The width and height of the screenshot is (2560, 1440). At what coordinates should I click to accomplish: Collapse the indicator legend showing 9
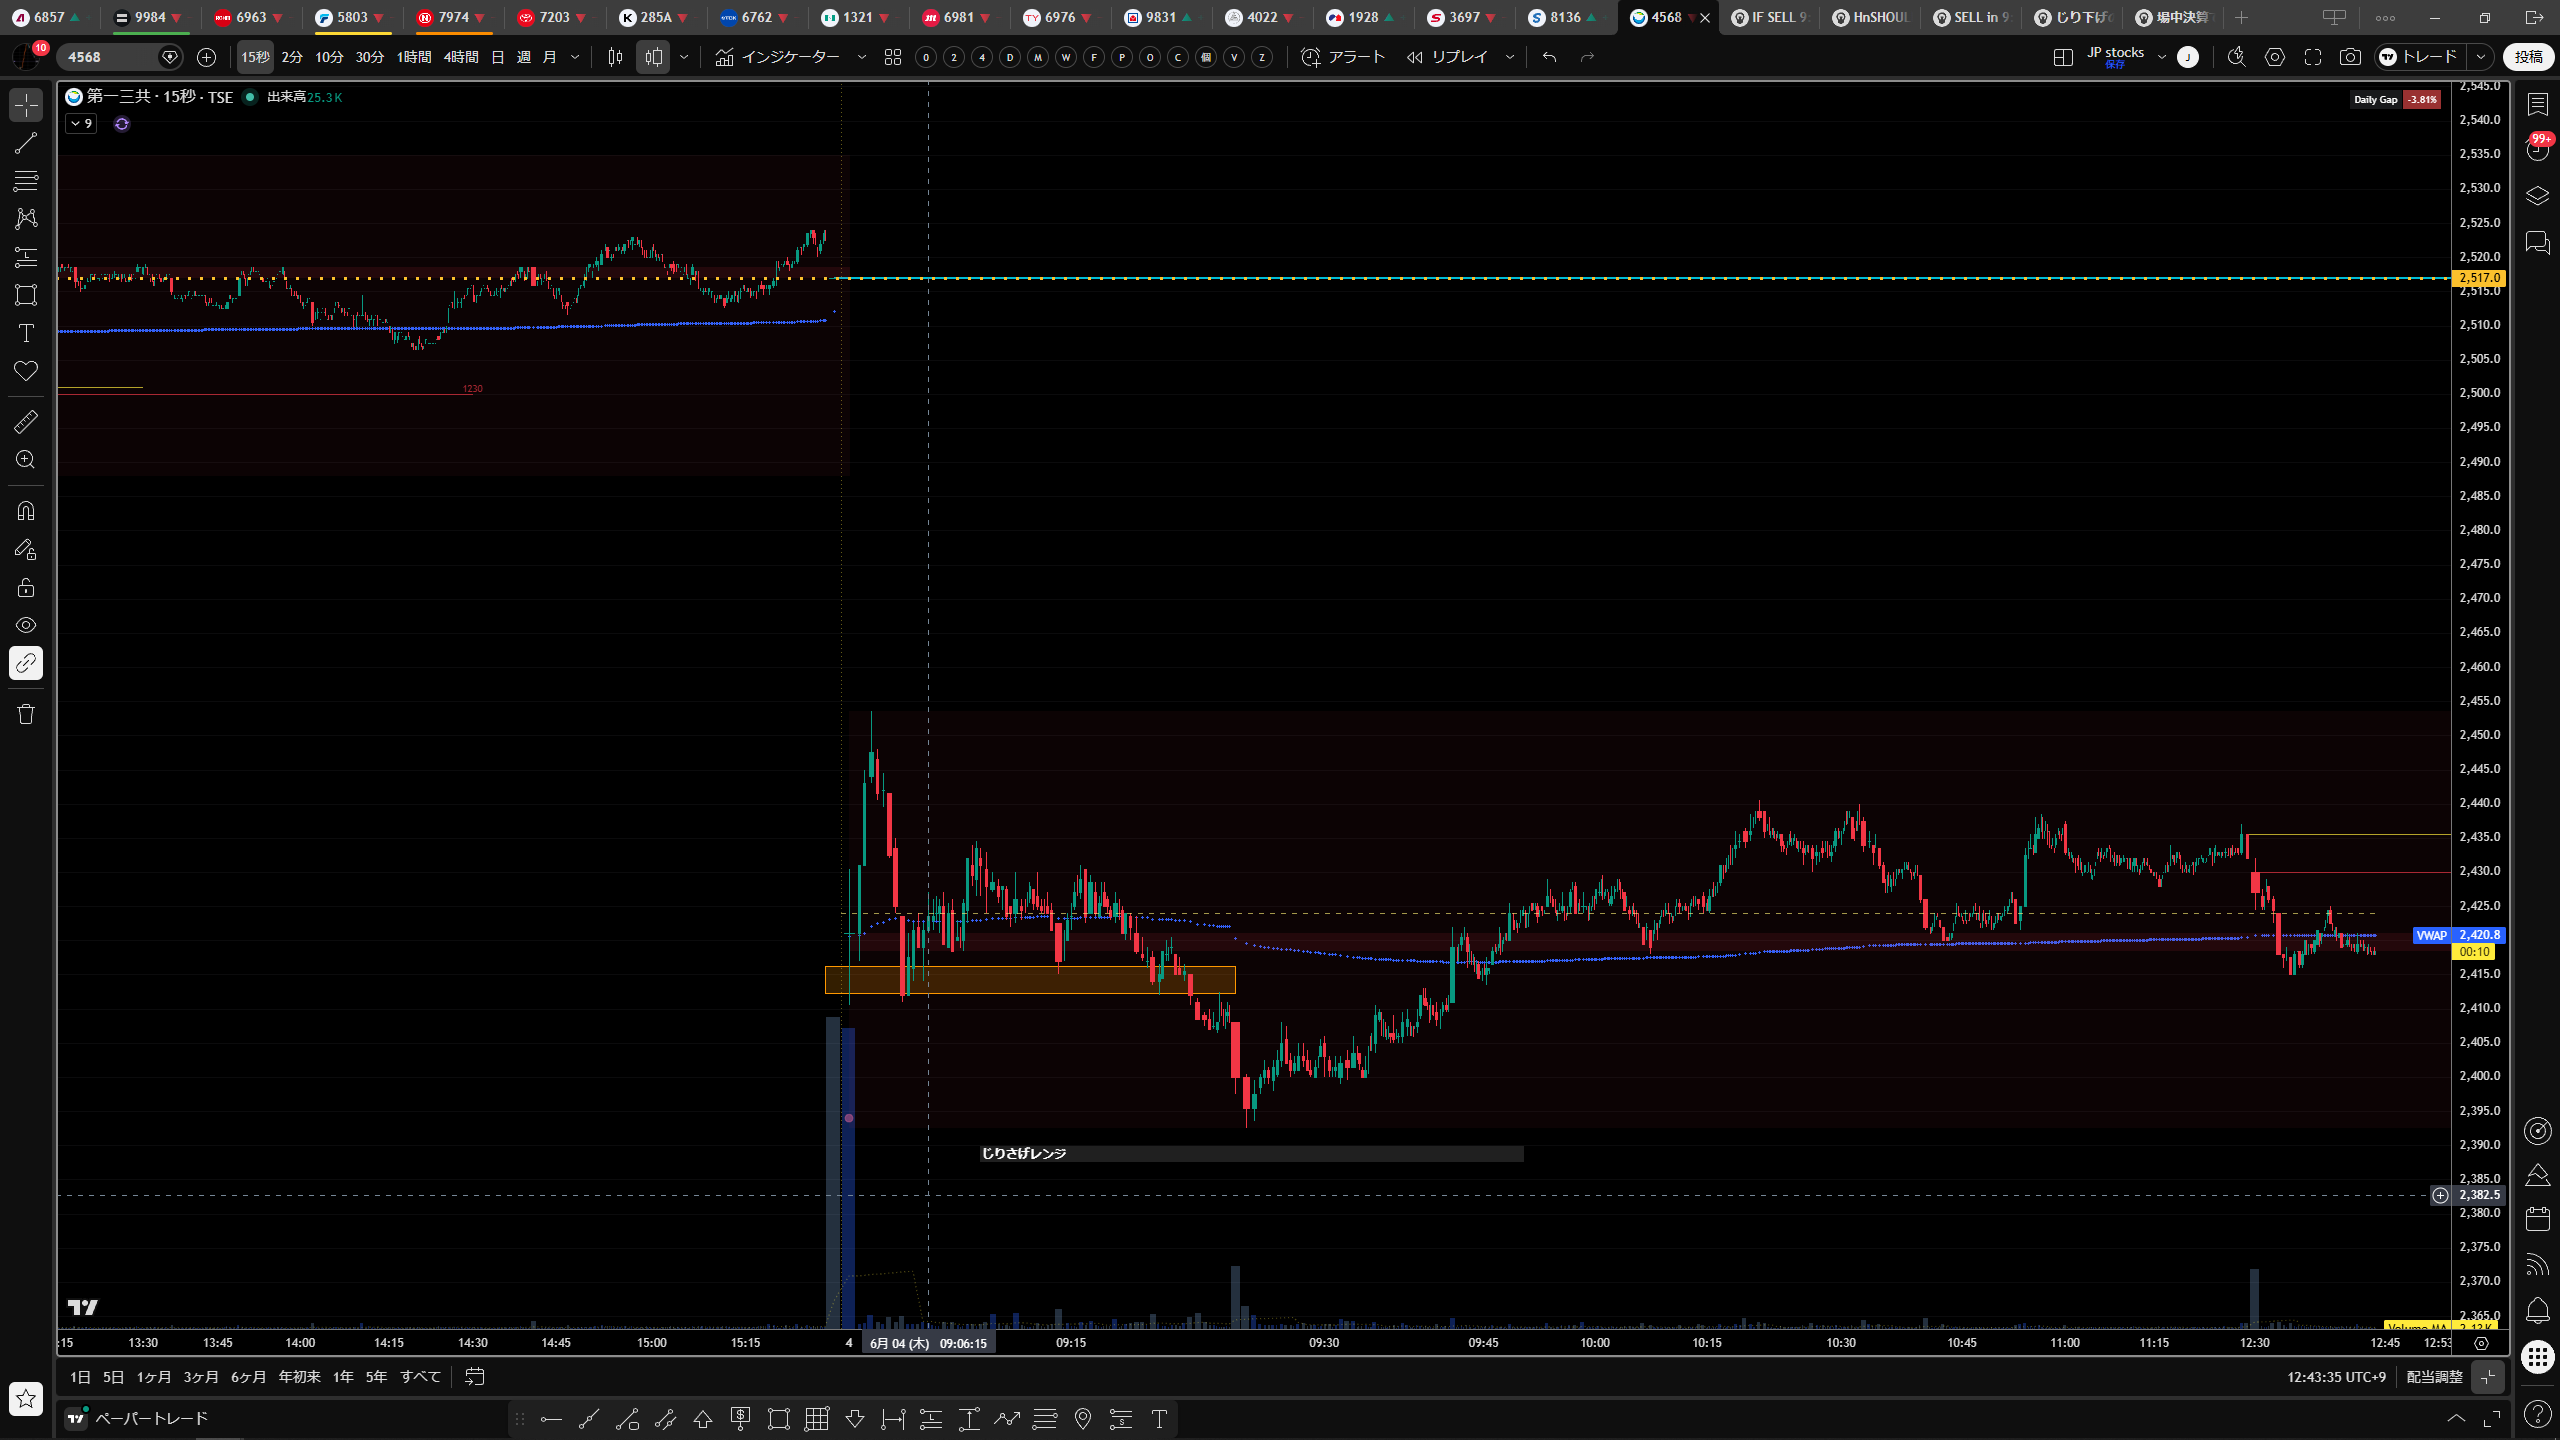(81, 124)
